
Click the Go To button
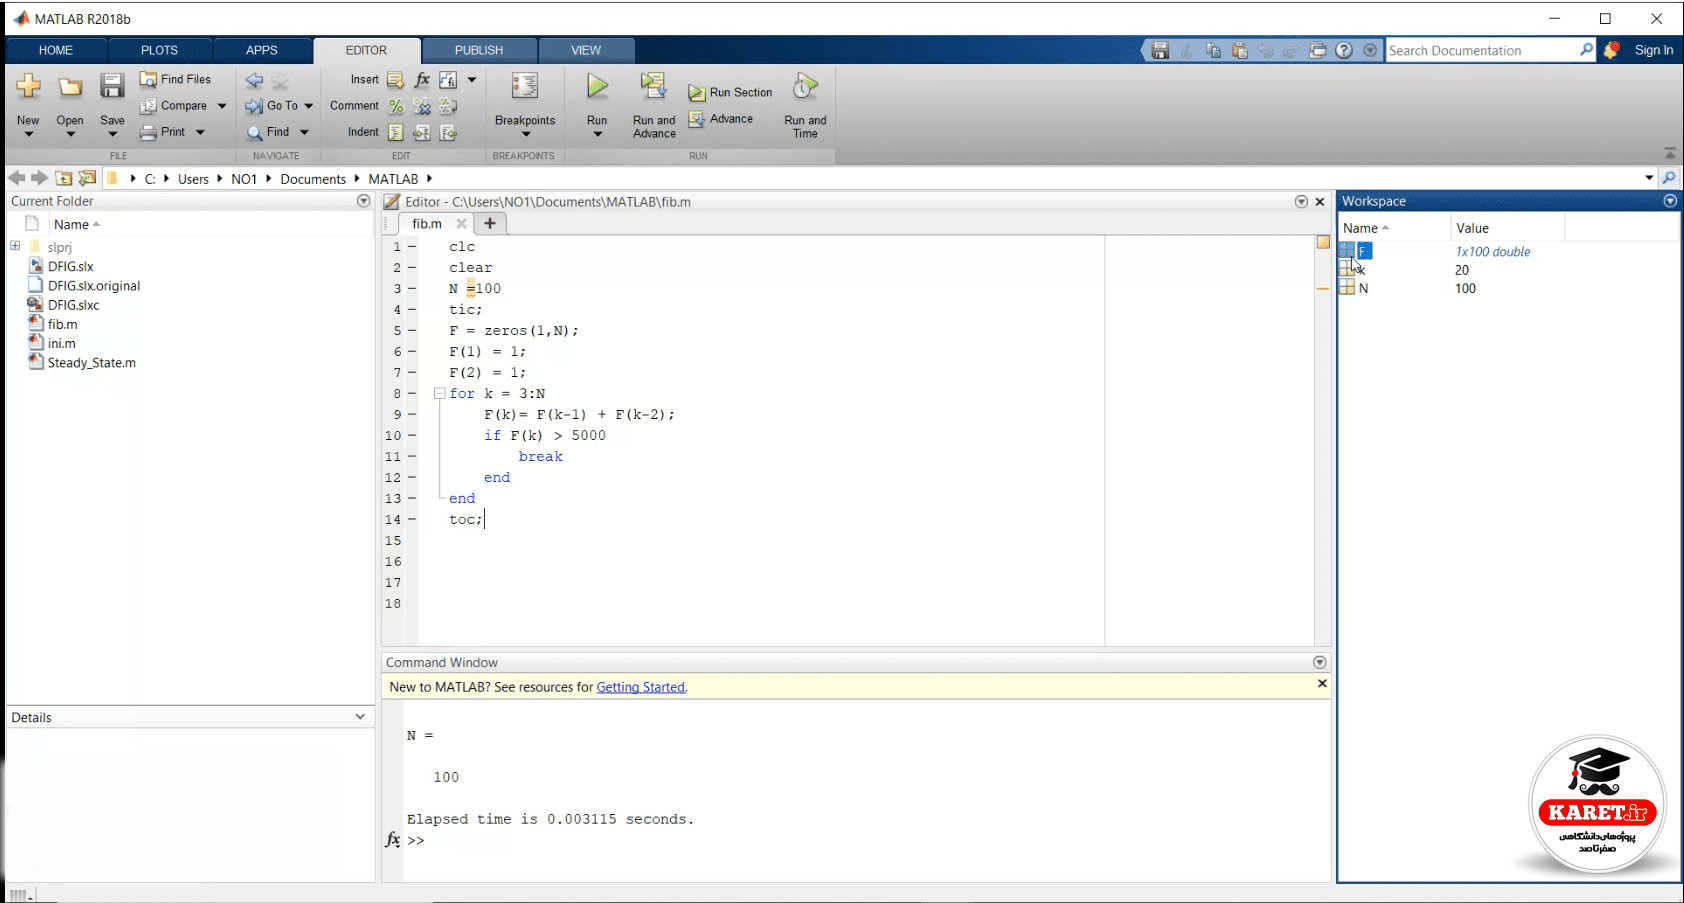[x=273, y=105]
